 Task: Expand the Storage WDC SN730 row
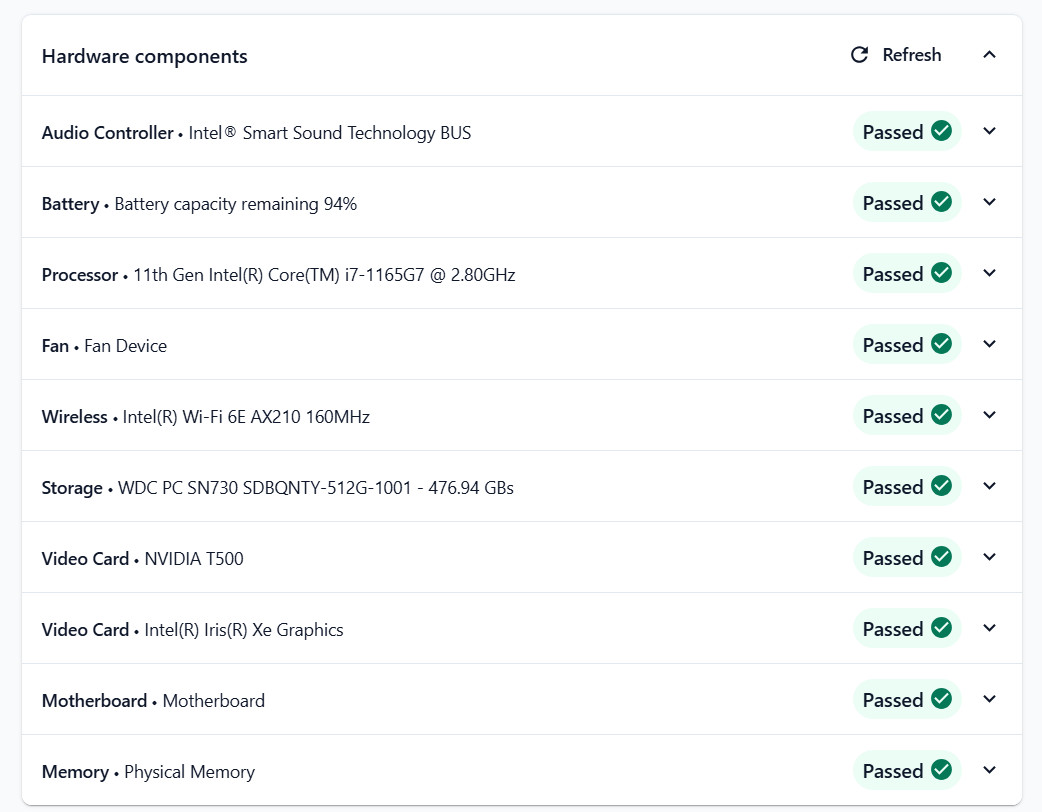click(990, 486)
